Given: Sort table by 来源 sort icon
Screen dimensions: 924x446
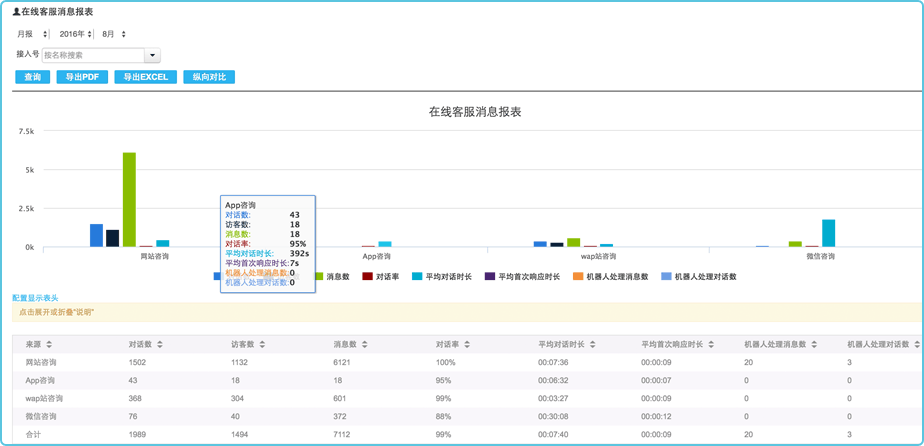Looking at the screenshot, I should click(x=50, y=344).
